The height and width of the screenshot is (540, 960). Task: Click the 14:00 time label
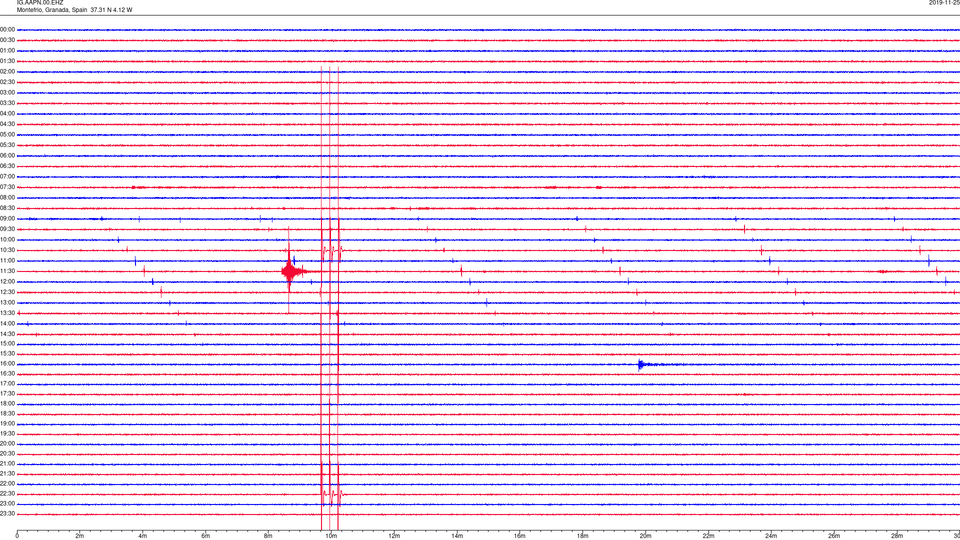[x=7, y=323]
